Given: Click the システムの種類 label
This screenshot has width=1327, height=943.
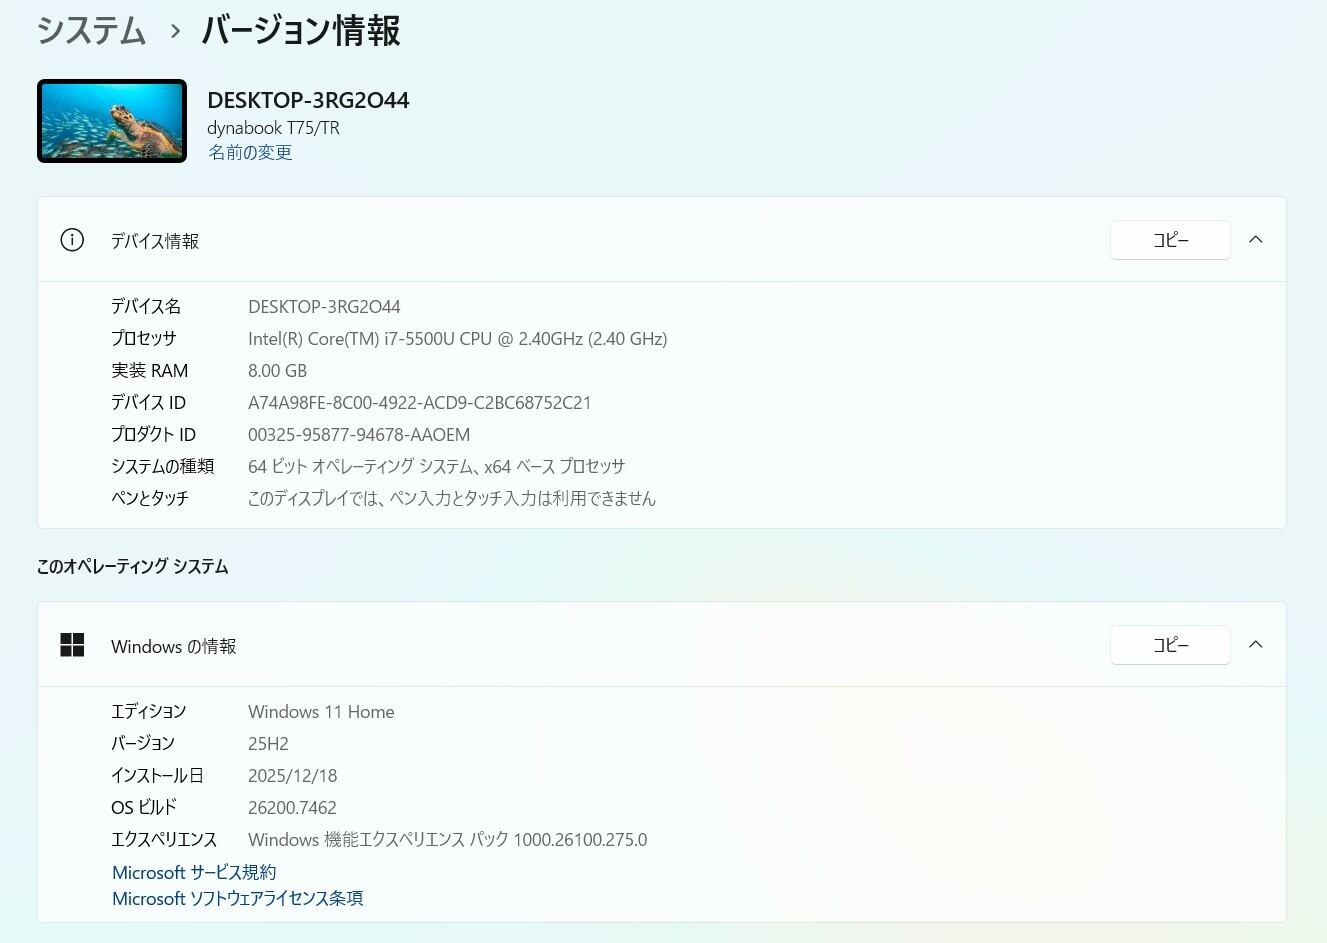Looking at the screenshot, I should [163, 467].
